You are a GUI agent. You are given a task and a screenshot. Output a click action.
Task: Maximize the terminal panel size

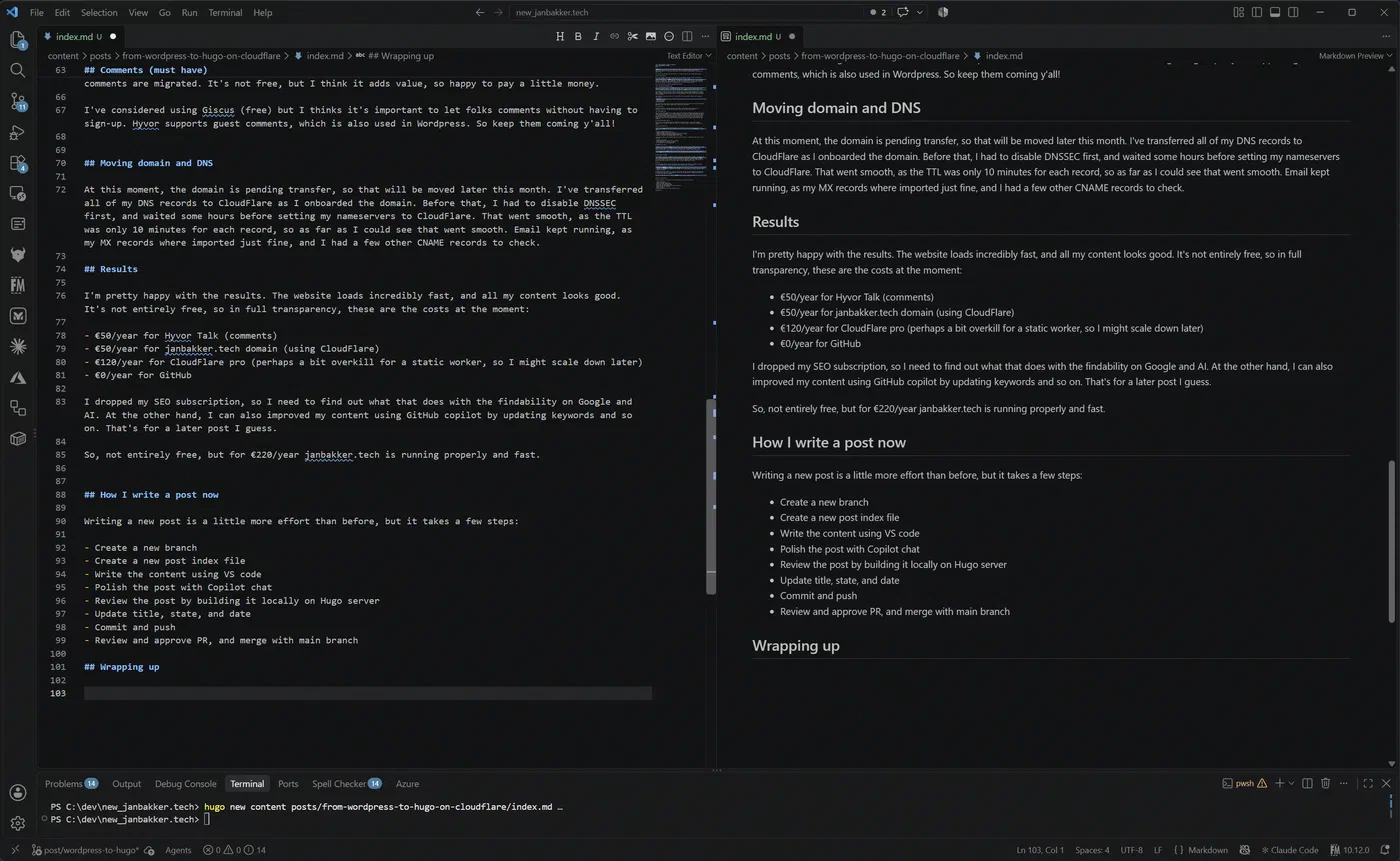point(1368,784)
